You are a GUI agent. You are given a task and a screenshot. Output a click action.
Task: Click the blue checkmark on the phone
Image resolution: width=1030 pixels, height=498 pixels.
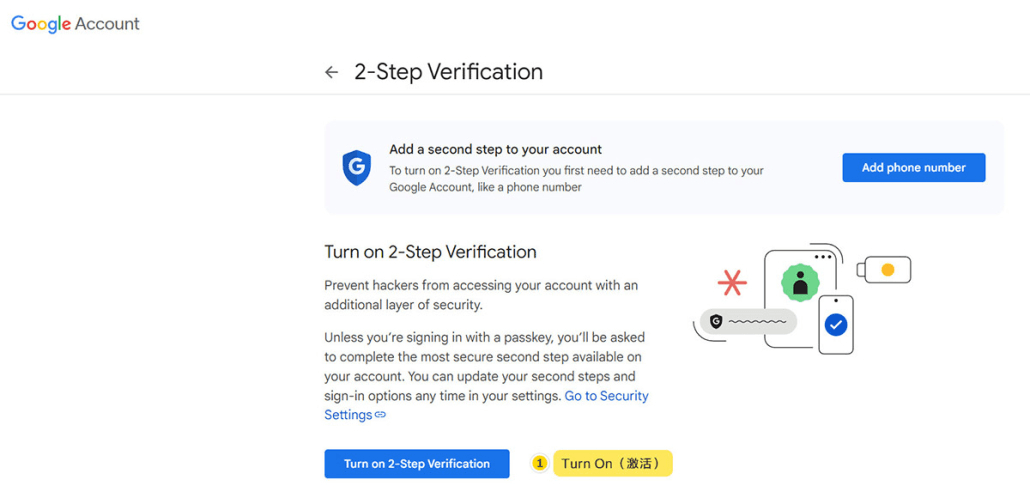[836, 324]
